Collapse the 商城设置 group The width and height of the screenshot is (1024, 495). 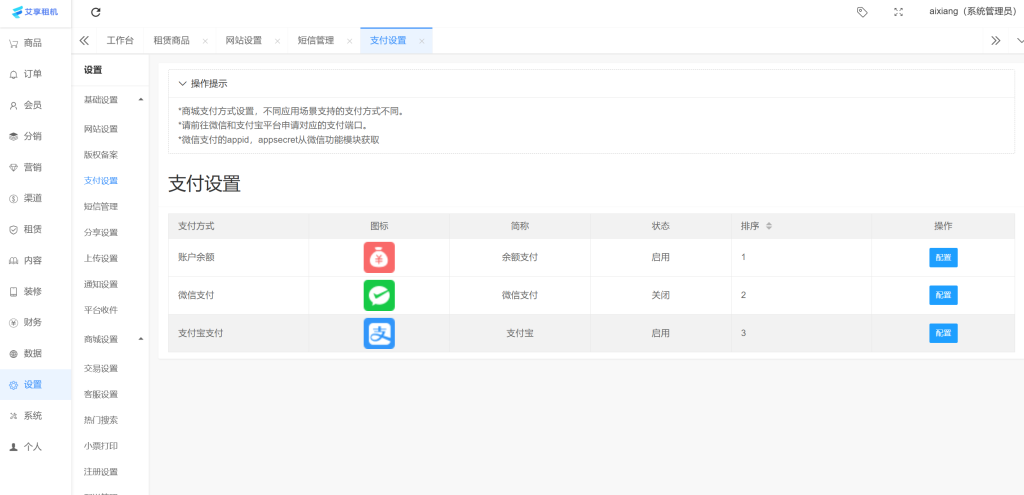[141, 339]
